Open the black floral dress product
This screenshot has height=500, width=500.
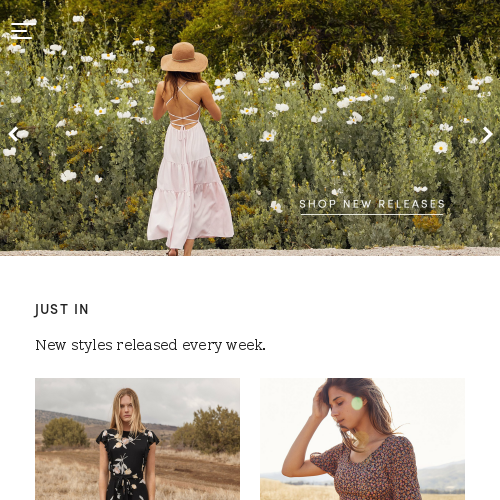[137, 439]
